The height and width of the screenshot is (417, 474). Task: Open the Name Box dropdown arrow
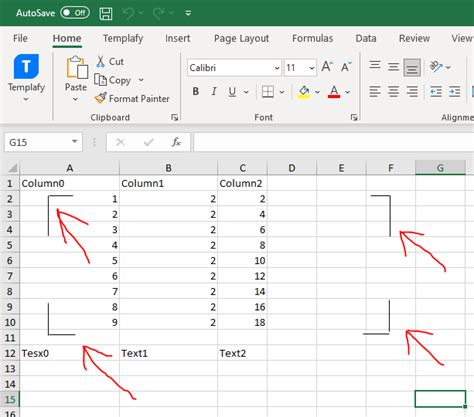(x=75, y=142)
